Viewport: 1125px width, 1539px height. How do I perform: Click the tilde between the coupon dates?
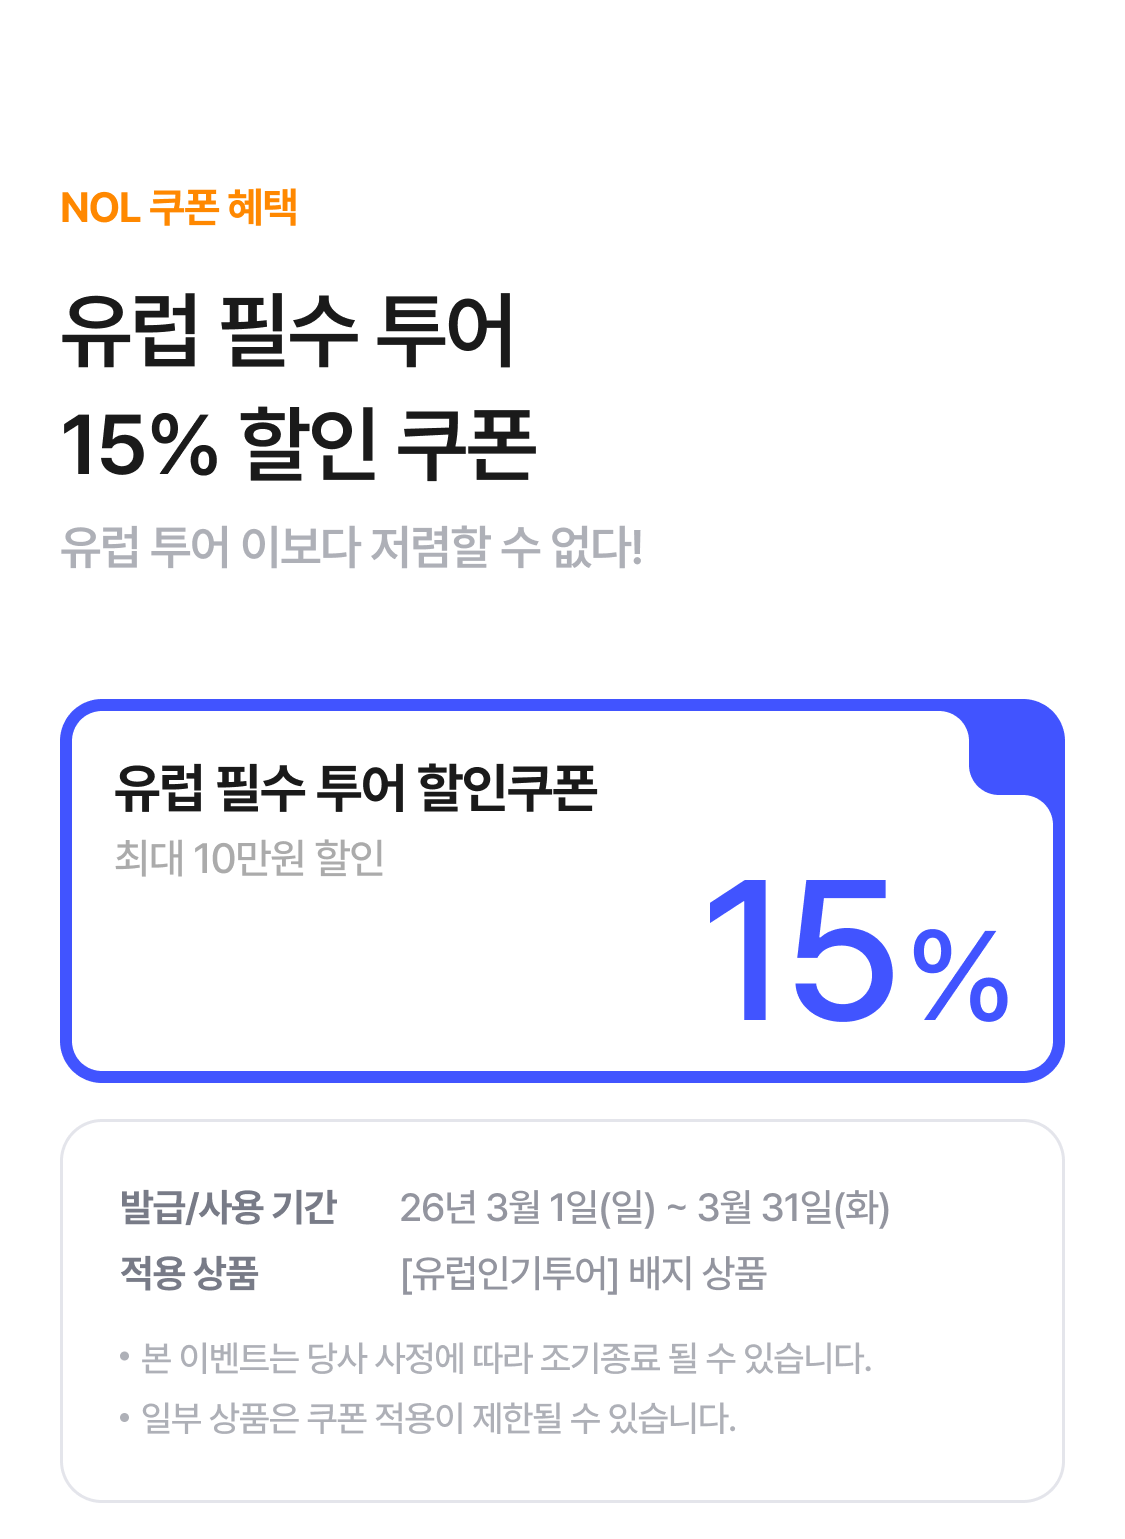676,1209
